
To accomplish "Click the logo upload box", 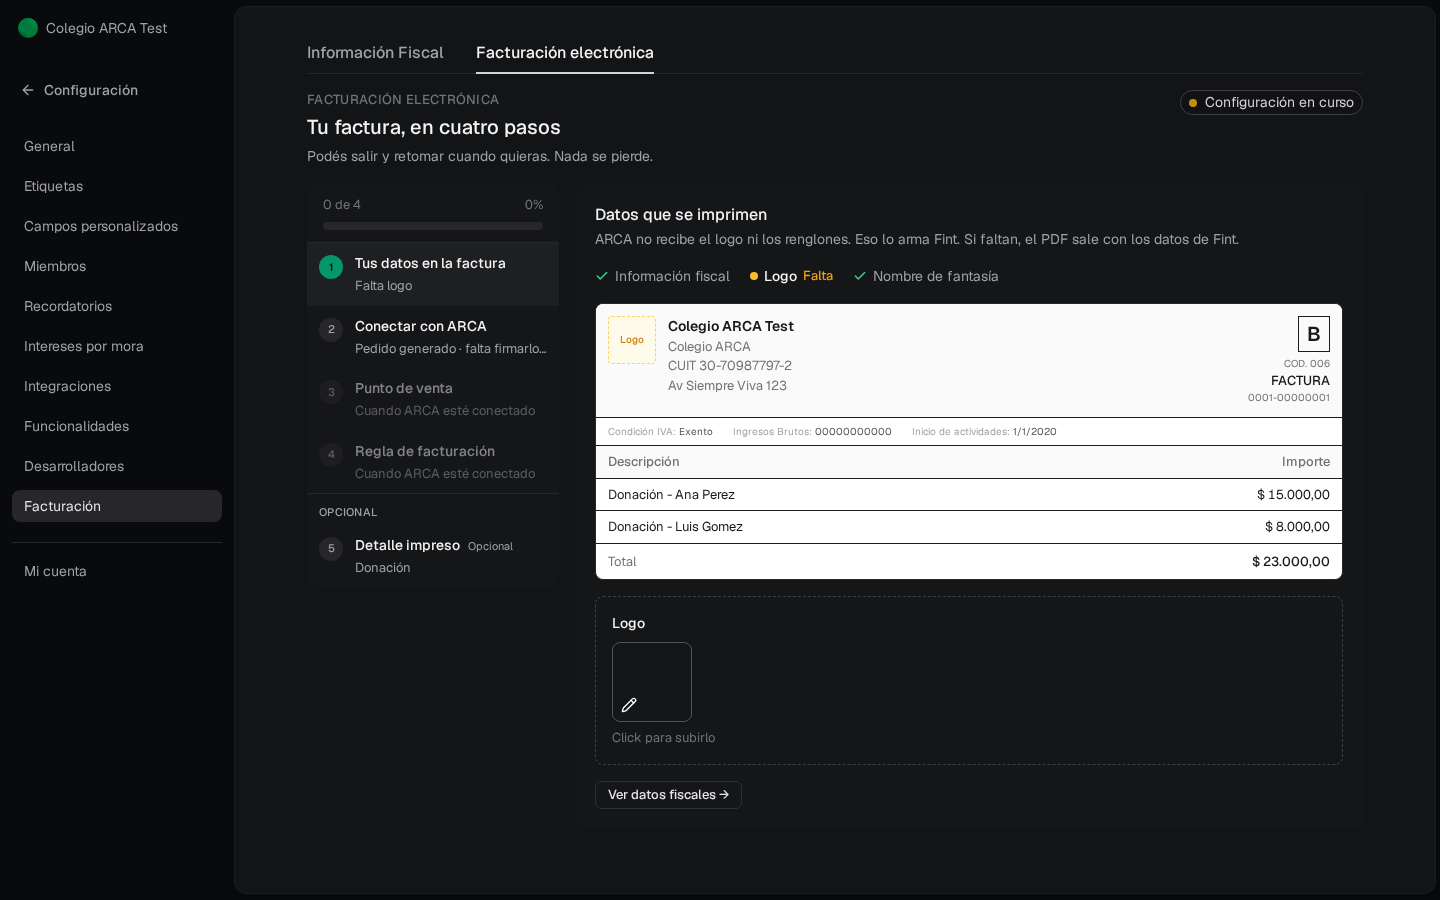I will click(652, 682).
